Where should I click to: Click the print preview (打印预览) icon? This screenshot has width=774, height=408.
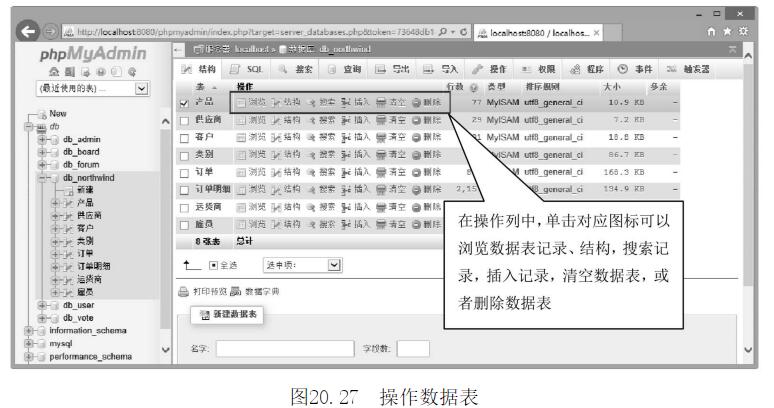183,291
